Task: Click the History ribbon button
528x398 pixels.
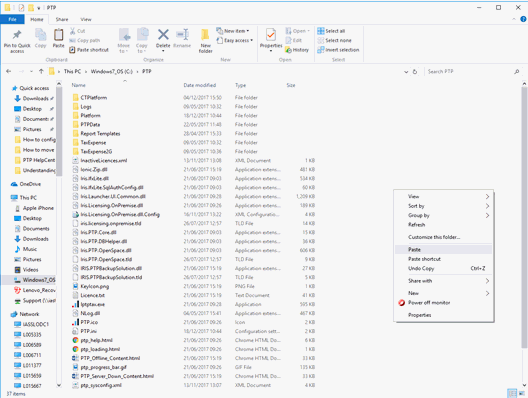Action: 297,50
